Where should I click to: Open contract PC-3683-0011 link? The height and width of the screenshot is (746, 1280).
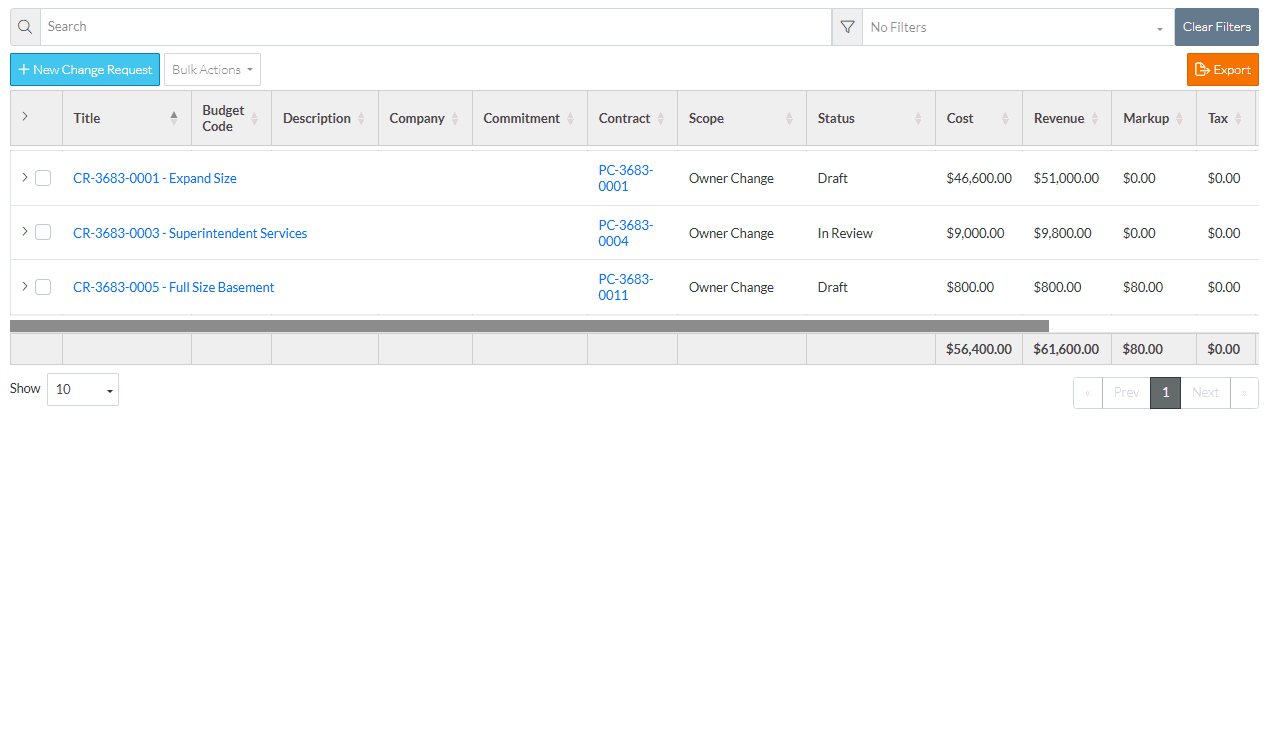coord(626,287)
